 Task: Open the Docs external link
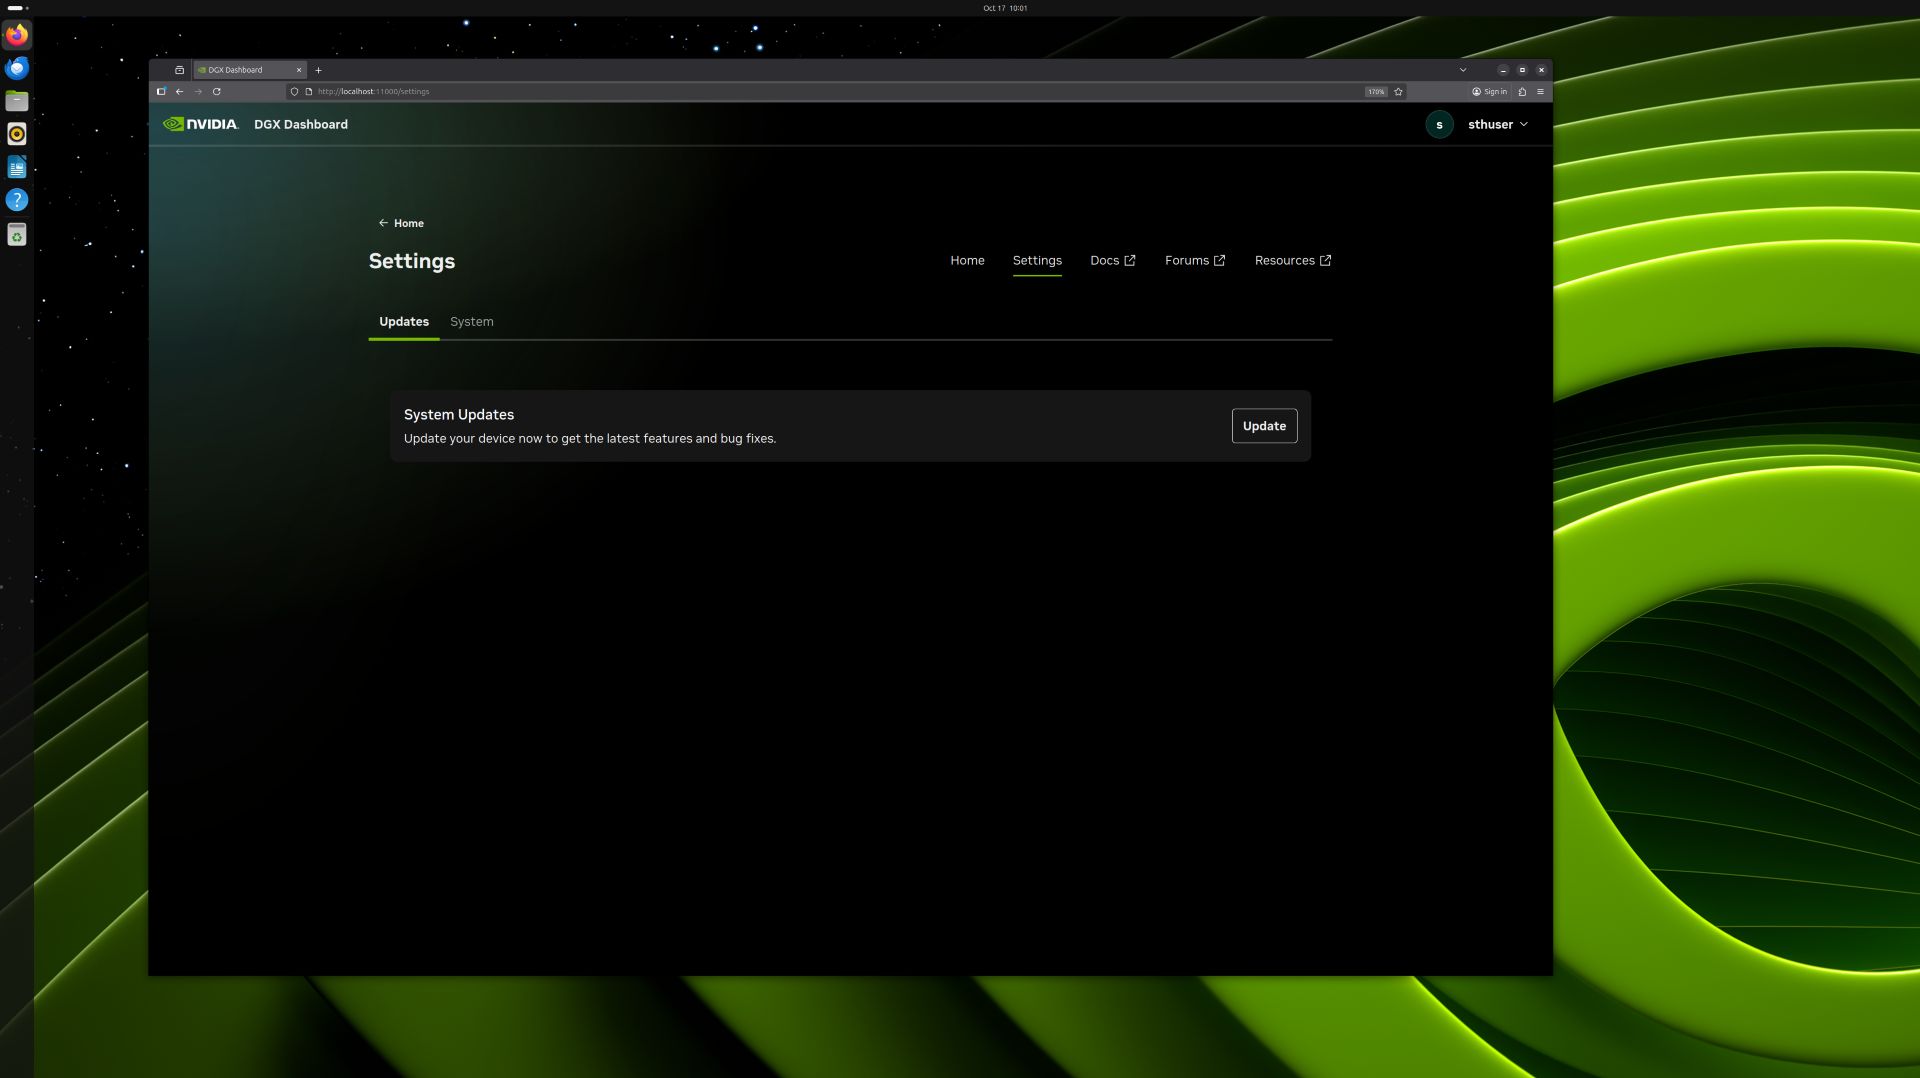pyautogui.click(x=1113, y=260)
